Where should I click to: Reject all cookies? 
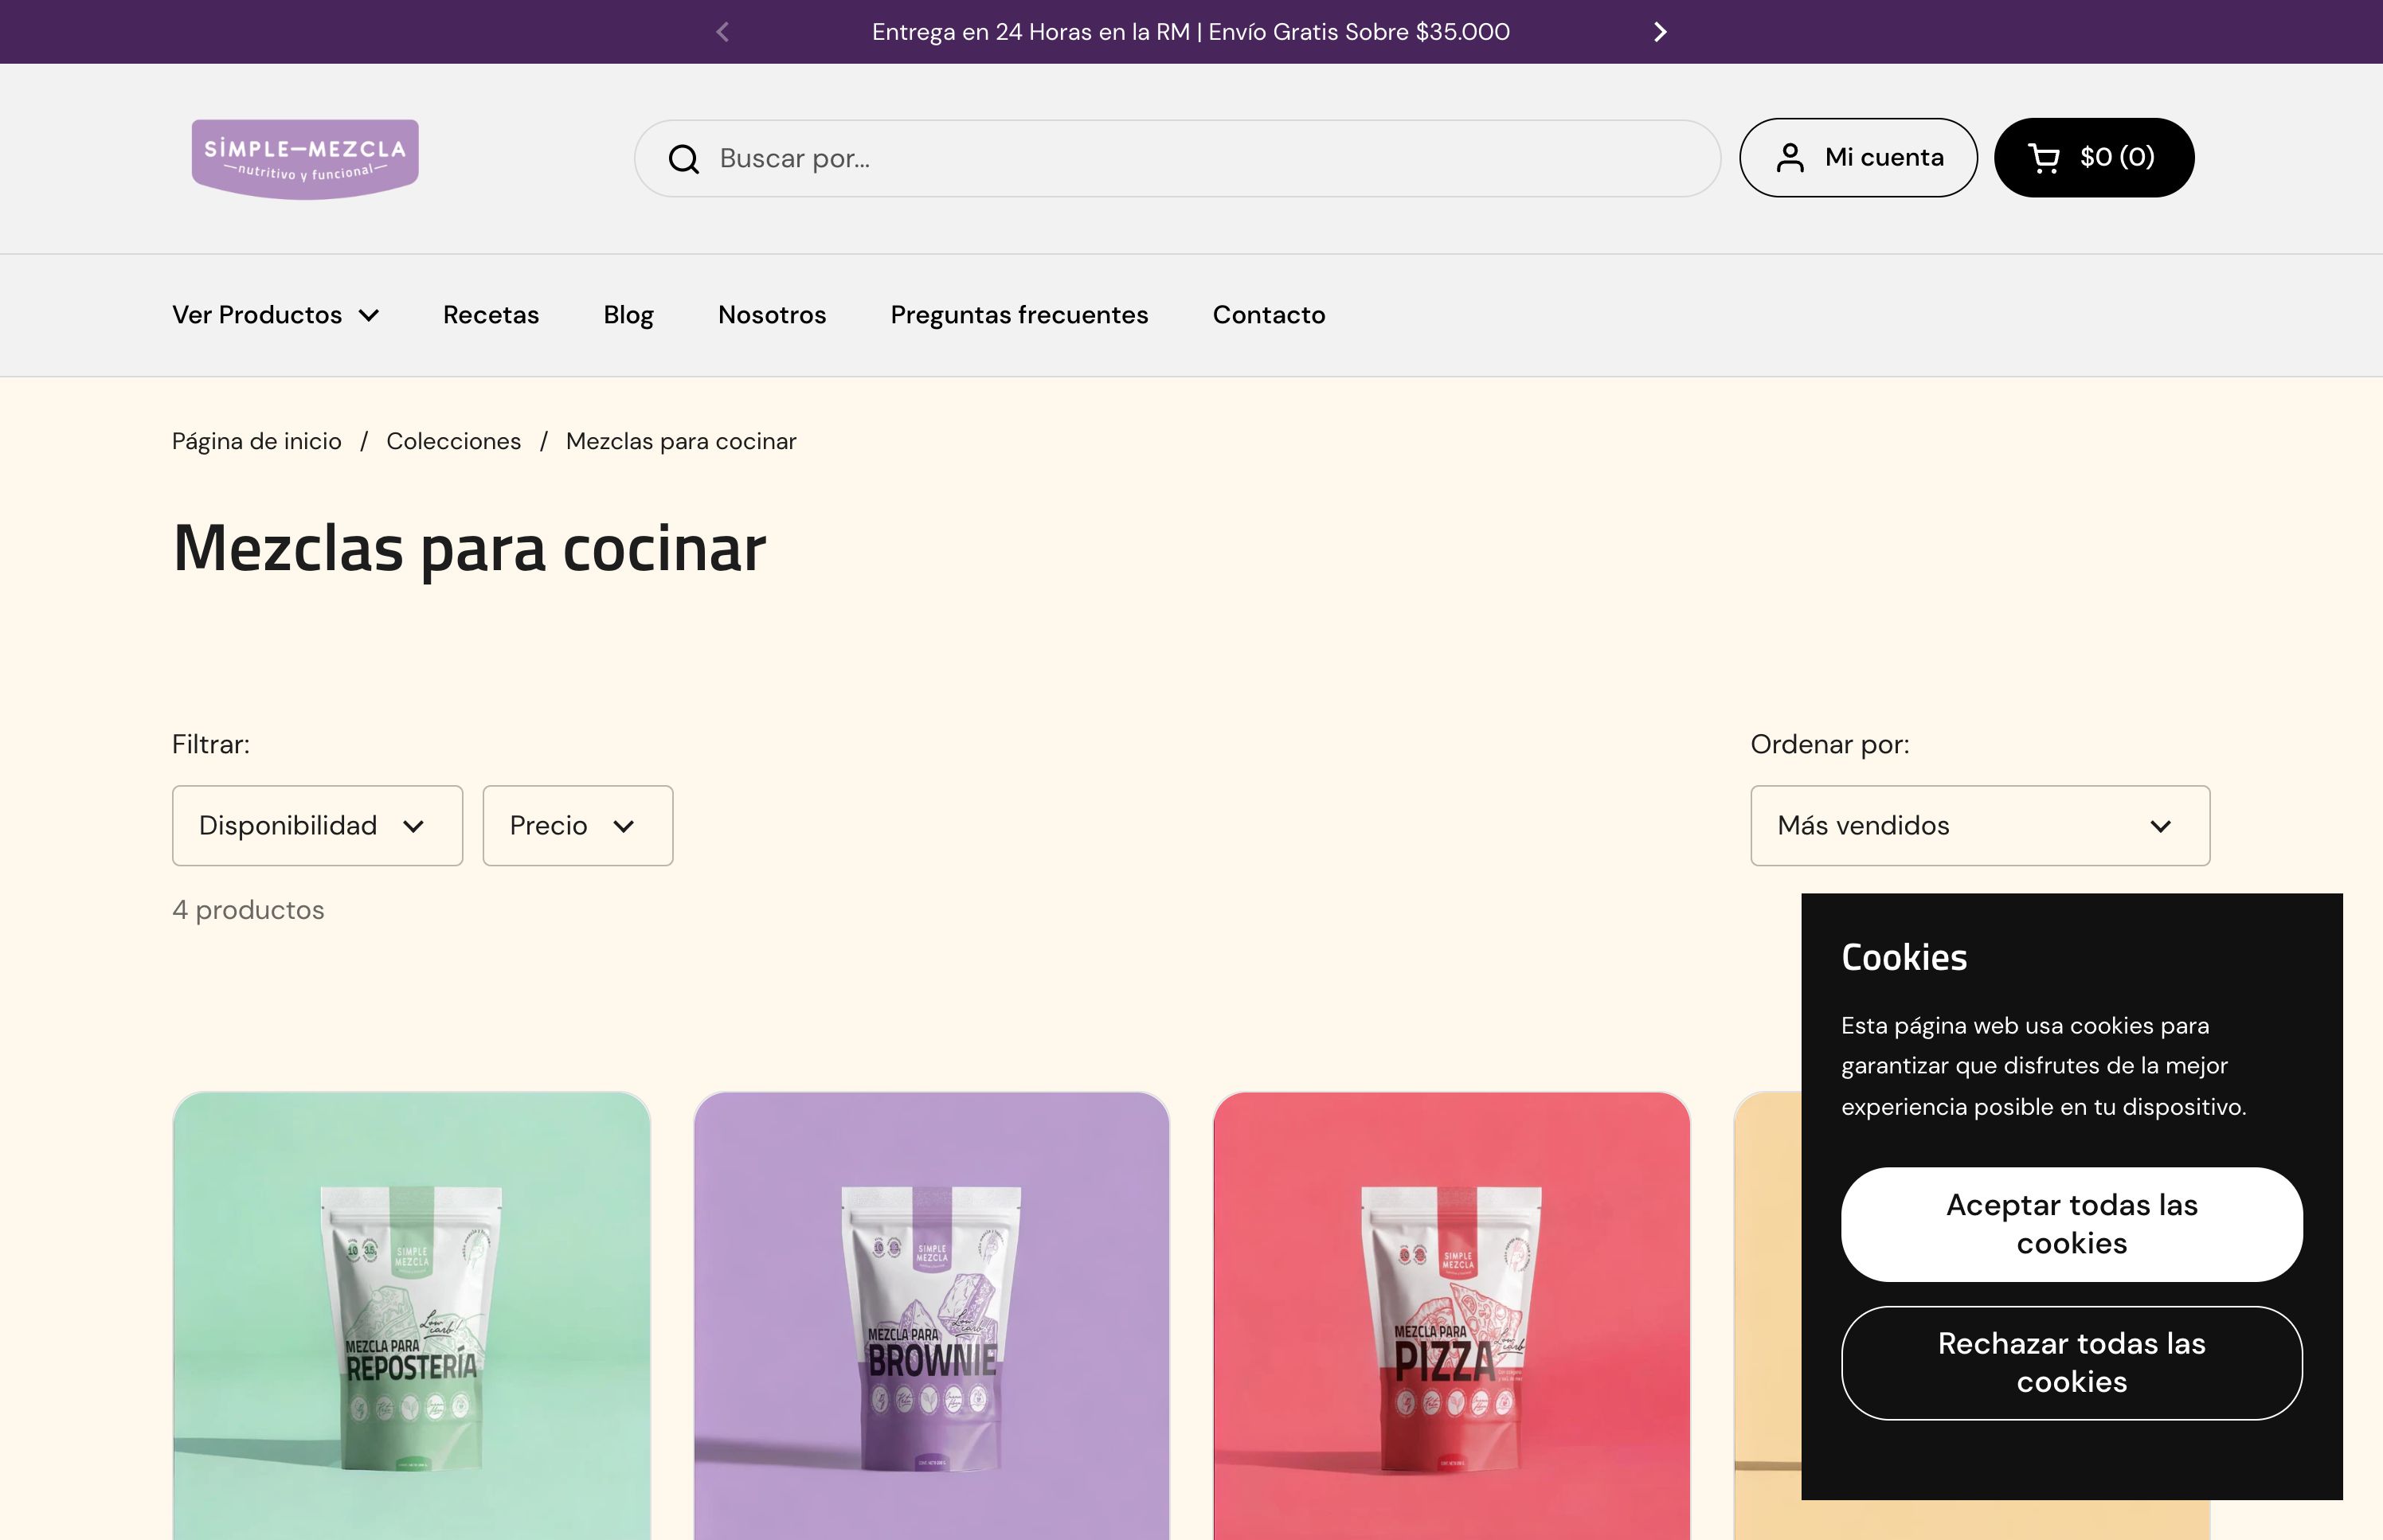pyautogui.click(x=2071, y=1363)
